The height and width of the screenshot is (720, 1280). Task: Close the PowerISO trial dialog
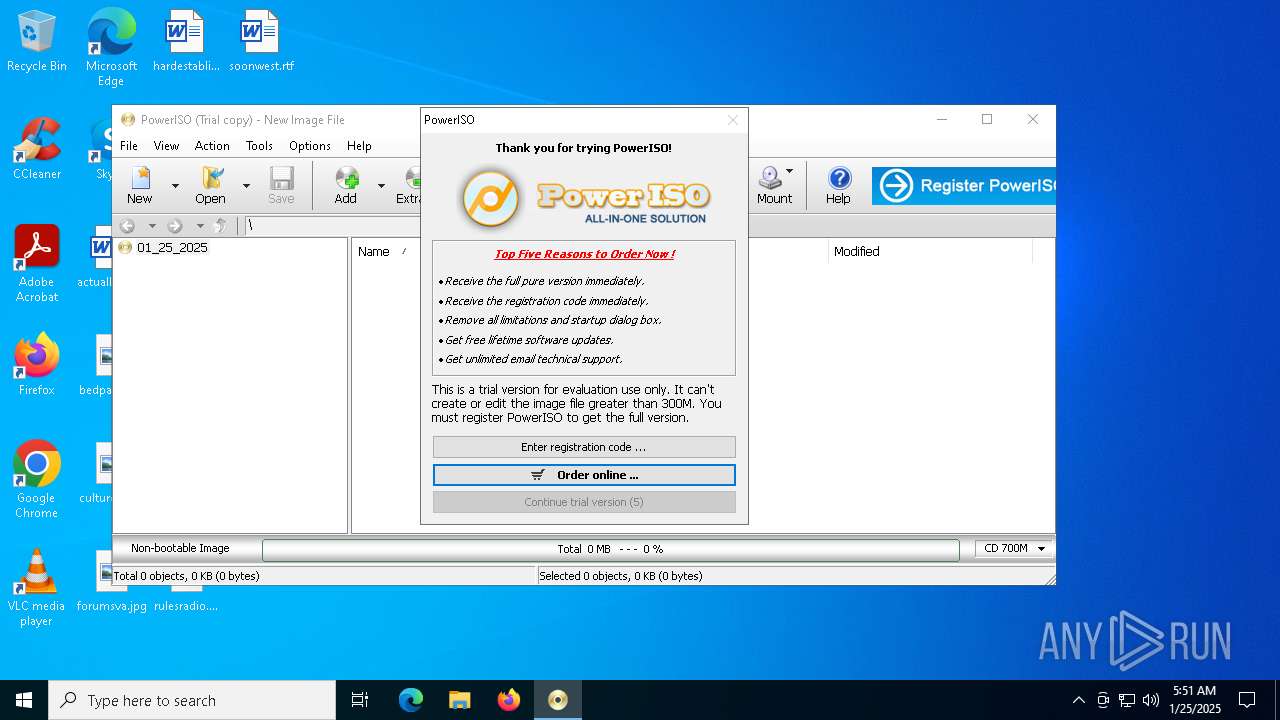[x=733, y=120]
